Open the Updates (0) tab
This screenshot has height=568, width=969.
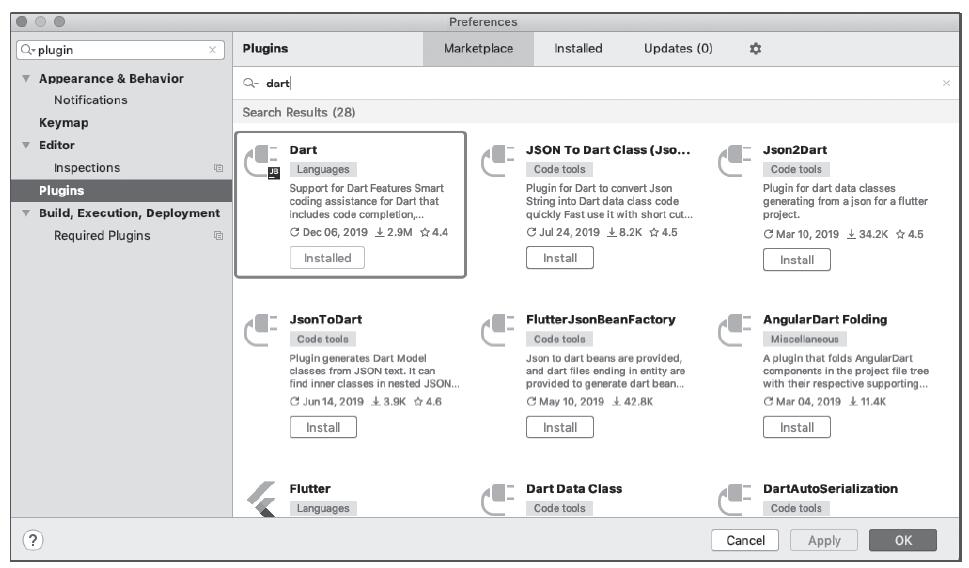678,47
